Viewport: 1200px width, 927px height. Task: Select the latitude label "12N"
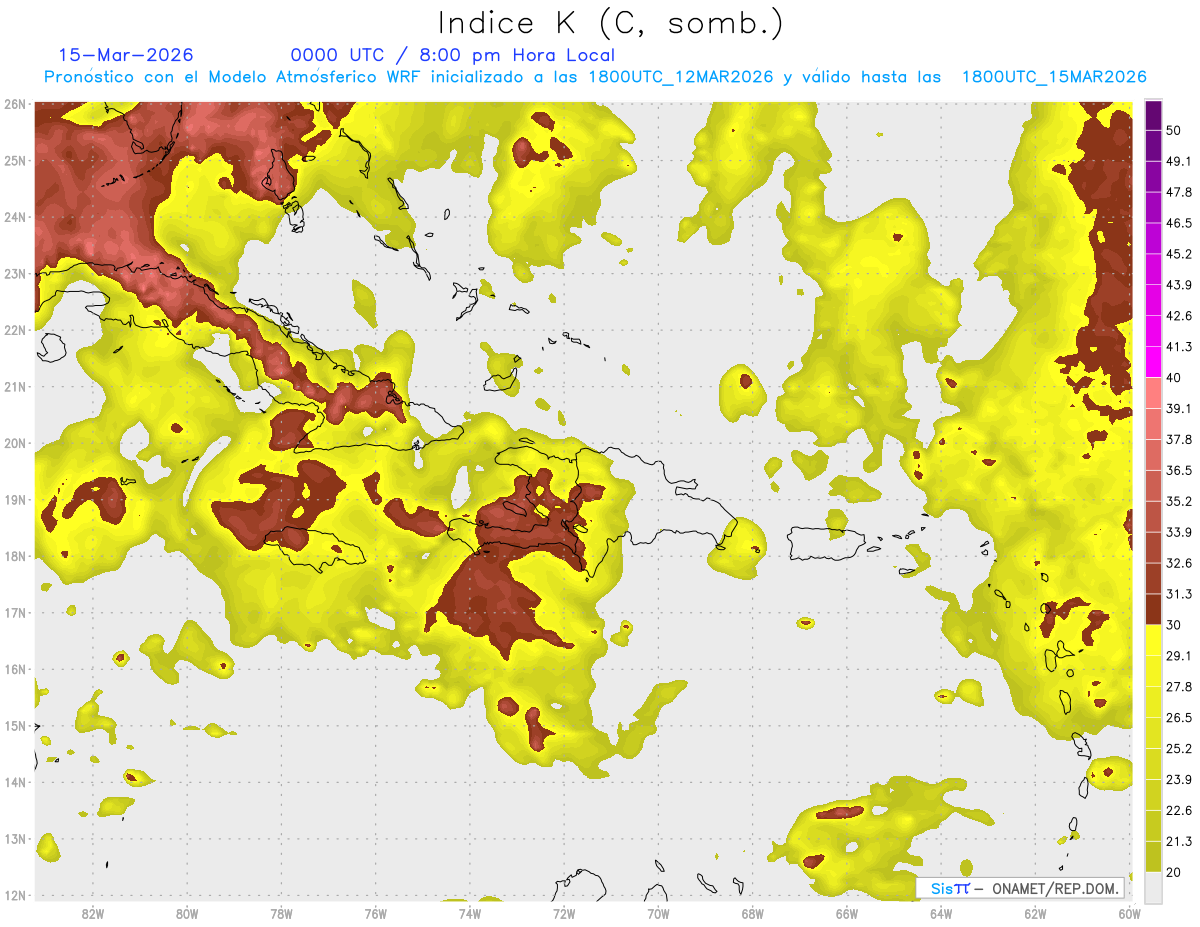click(15, 895)
